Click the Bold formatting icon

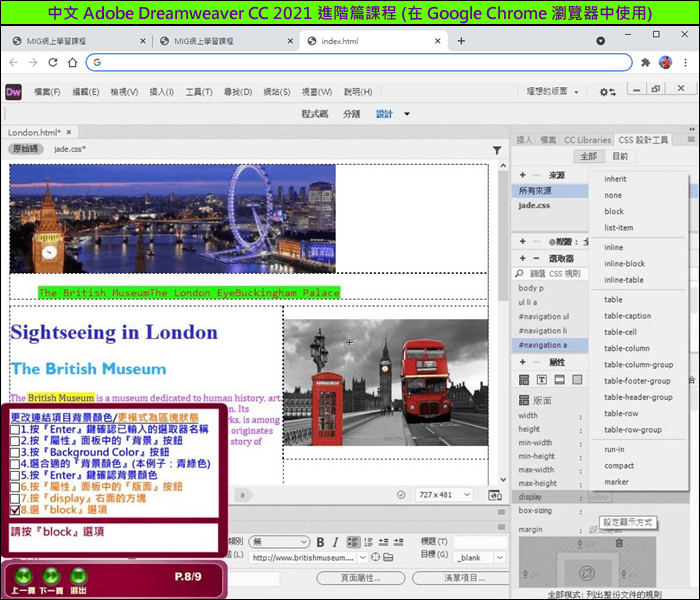[x=321, y=541]
